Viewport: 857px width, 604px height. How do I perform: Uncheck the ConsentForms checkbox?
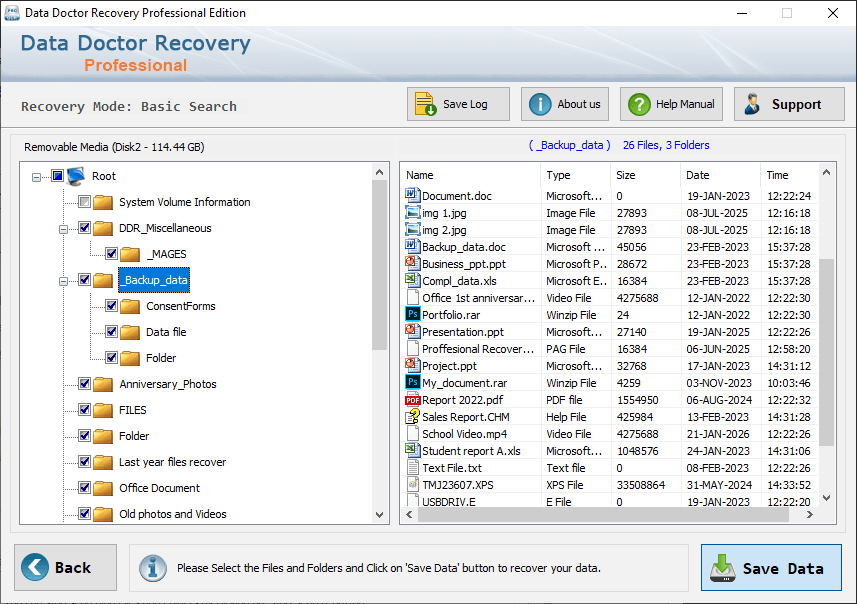(x=111, y=306)
